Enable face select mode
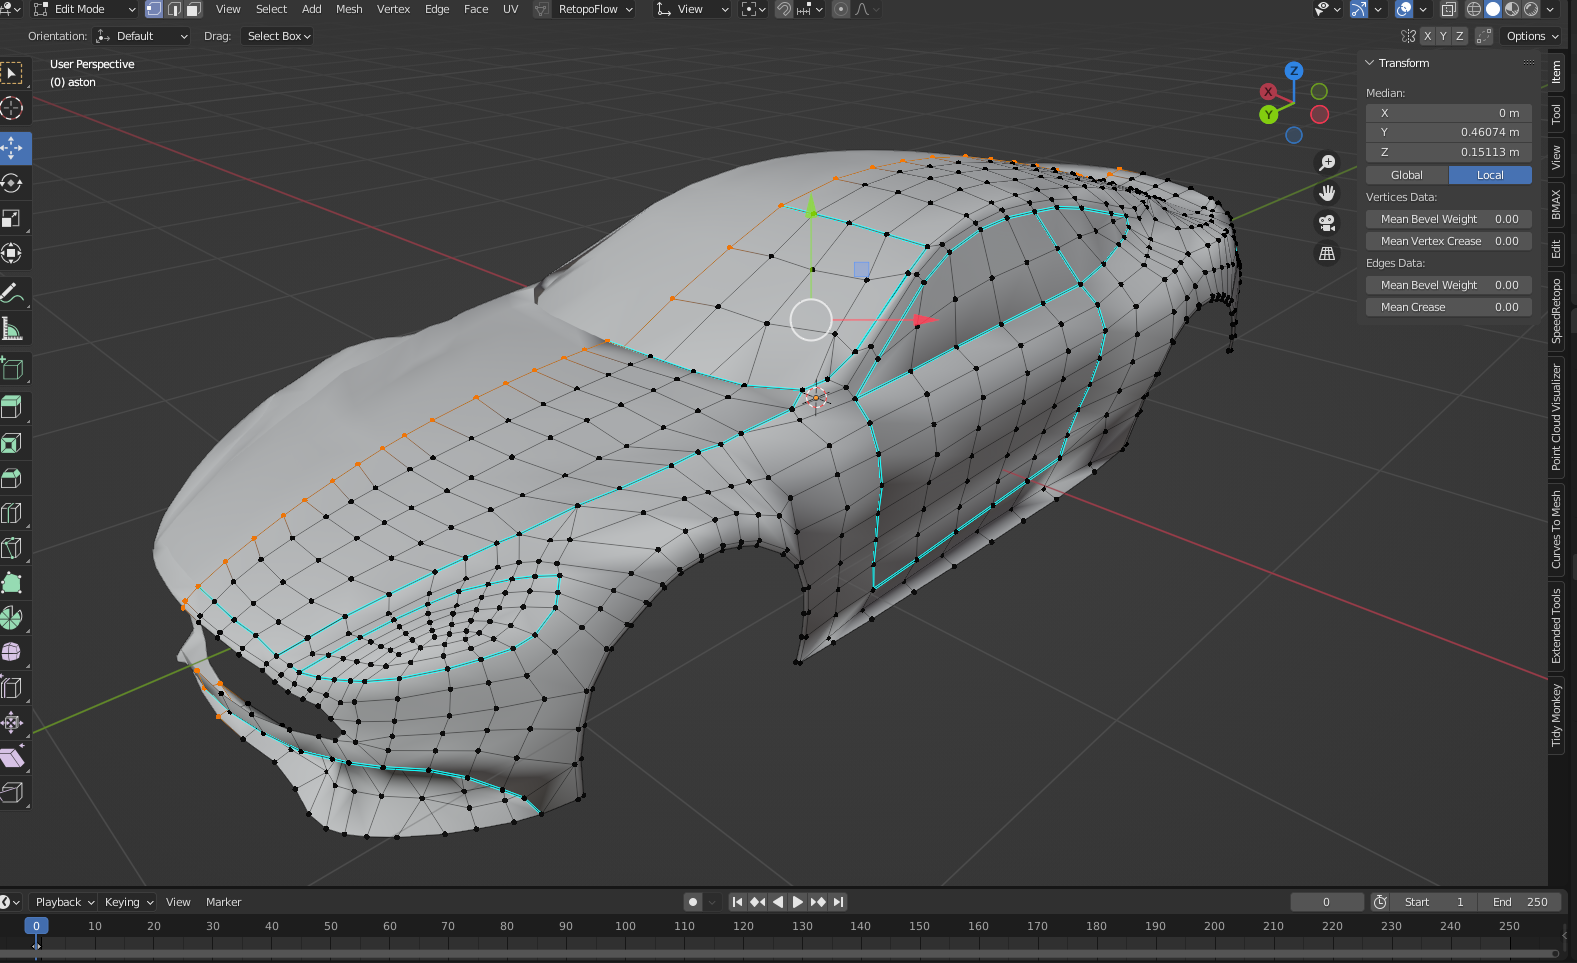Screen dimensions: 1577x963 pos(194,9)
